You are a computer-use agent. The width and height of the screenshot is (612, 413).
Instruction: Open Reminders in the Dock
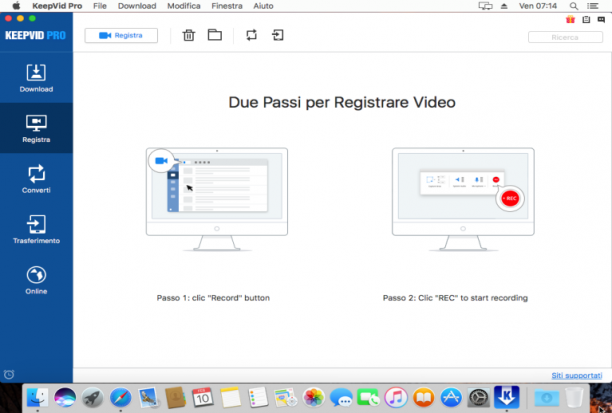(258, 398)
